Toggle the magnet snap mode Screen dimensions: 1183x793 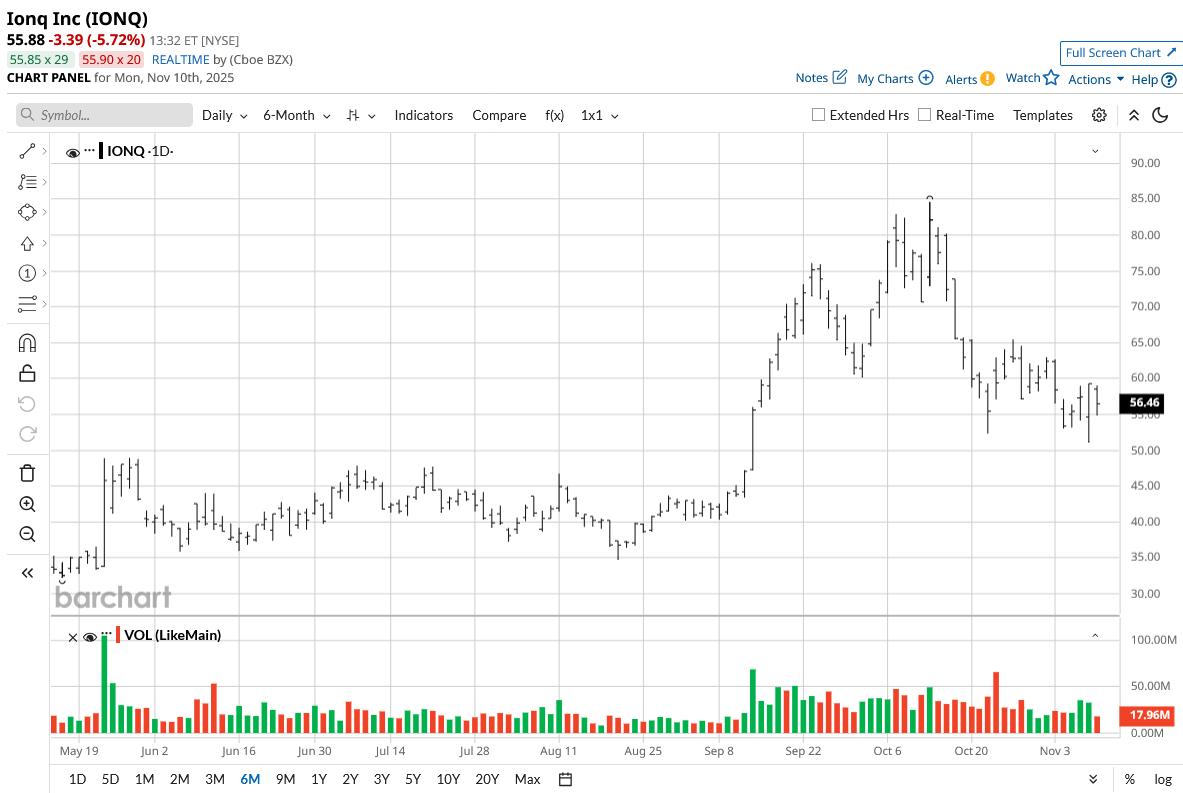point(27,343)
